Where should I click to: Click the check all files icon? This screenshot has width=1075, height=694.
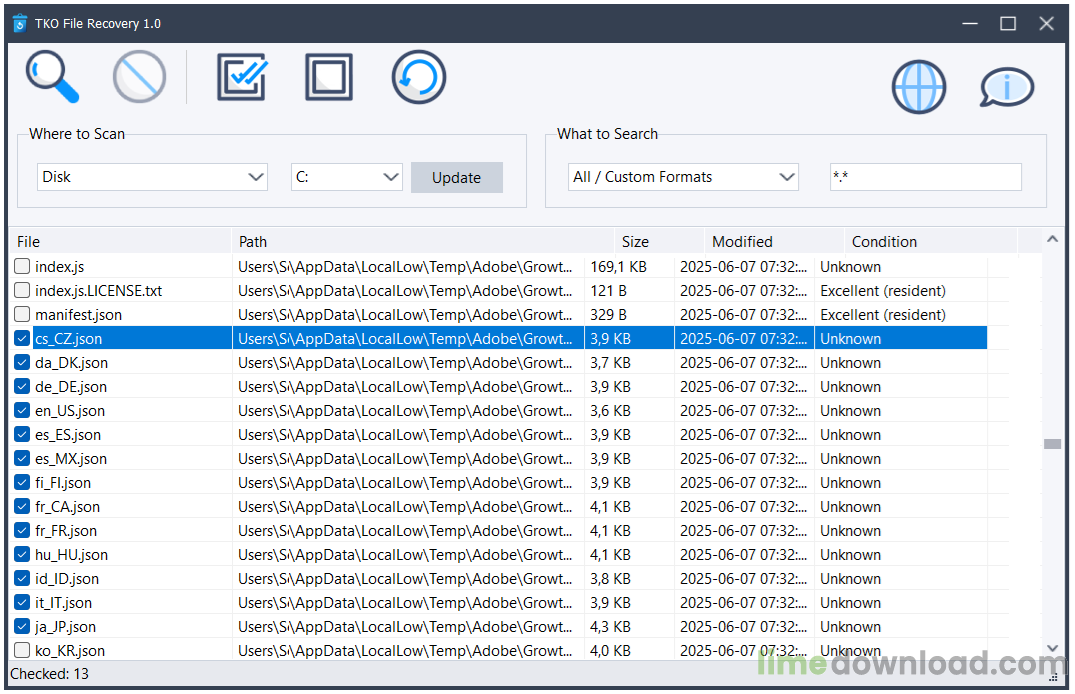[x=242, y=77]
